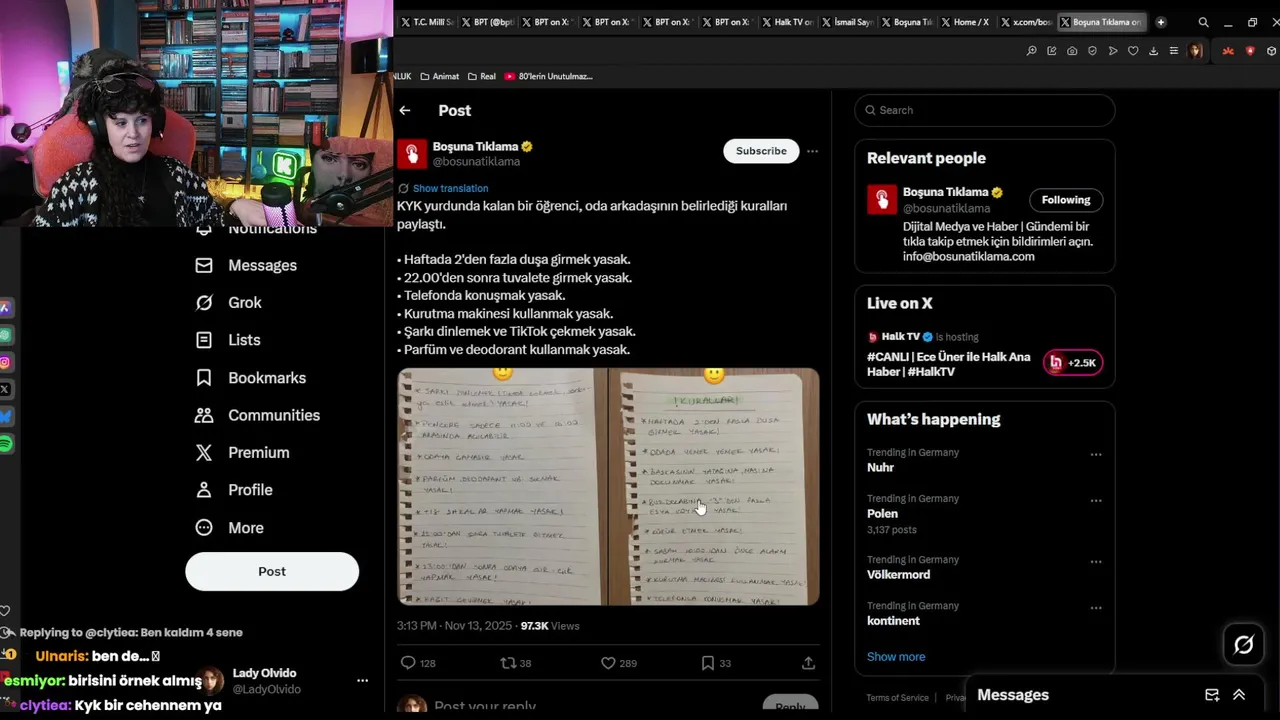Open 80'lerin Unutulmaz bookmark
This screenshot has width=1280, height=720.
pyautogui.click(x=549, y=76)
